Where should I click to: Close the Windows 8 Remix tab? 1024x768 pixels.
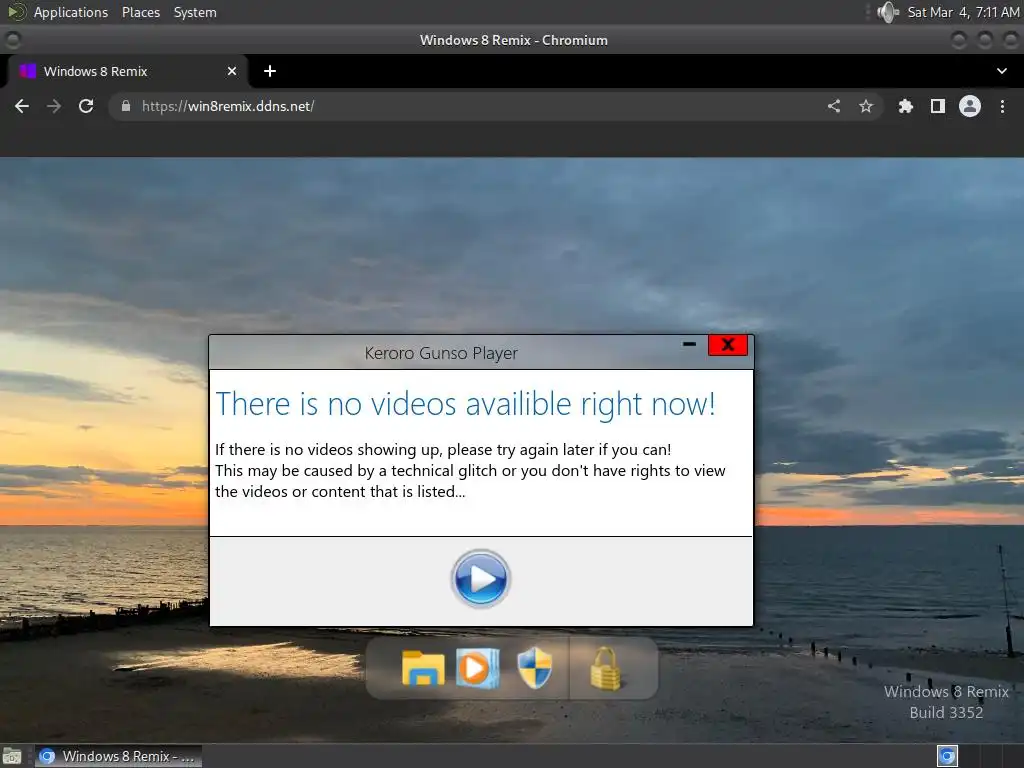pyautogui.click(x=232, y=71)
